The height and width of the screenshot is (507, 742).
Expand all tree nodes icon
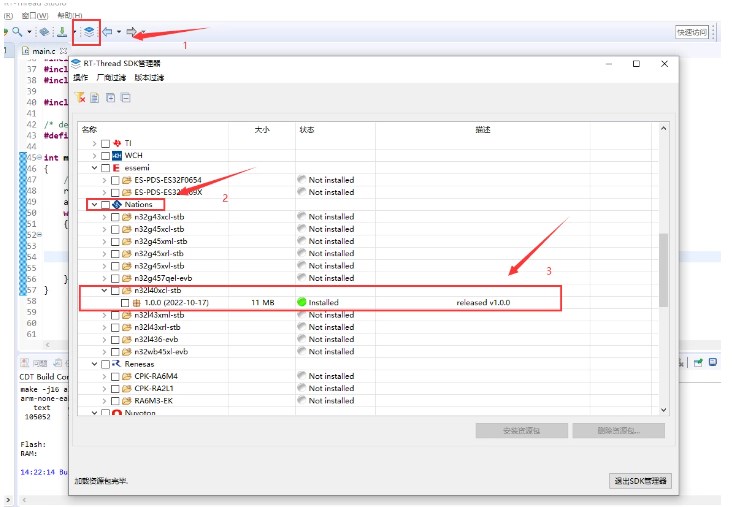(x=110, y=98)
